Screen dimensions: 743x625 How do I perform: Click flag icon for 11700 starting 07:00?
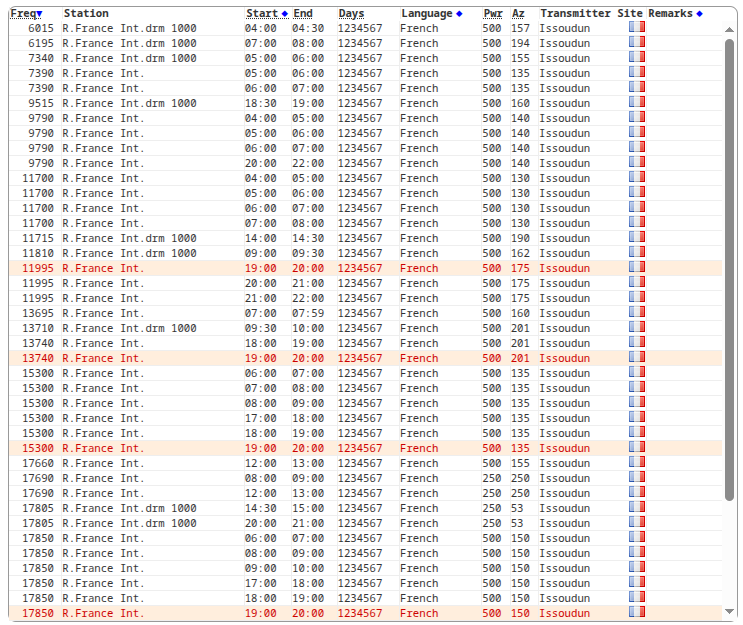click(637, 222)
